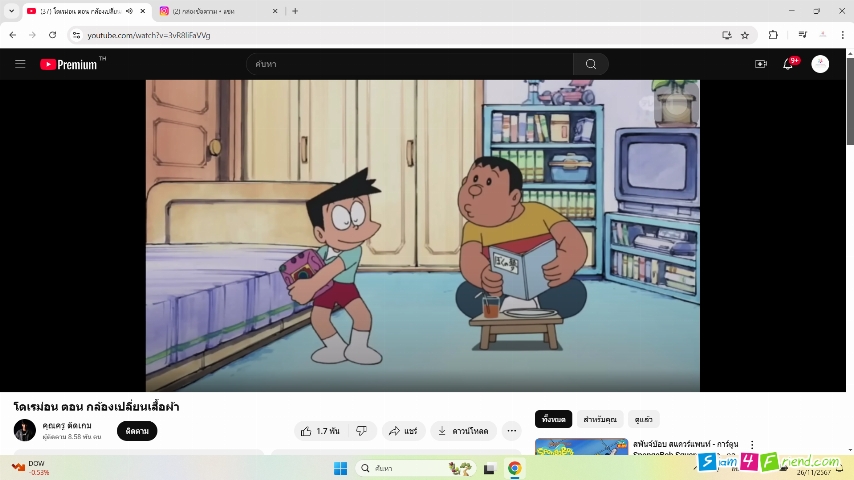Switch to the Instagram browser tab
The width and height of the screenshot is (854, 480).
coord(218,11)
